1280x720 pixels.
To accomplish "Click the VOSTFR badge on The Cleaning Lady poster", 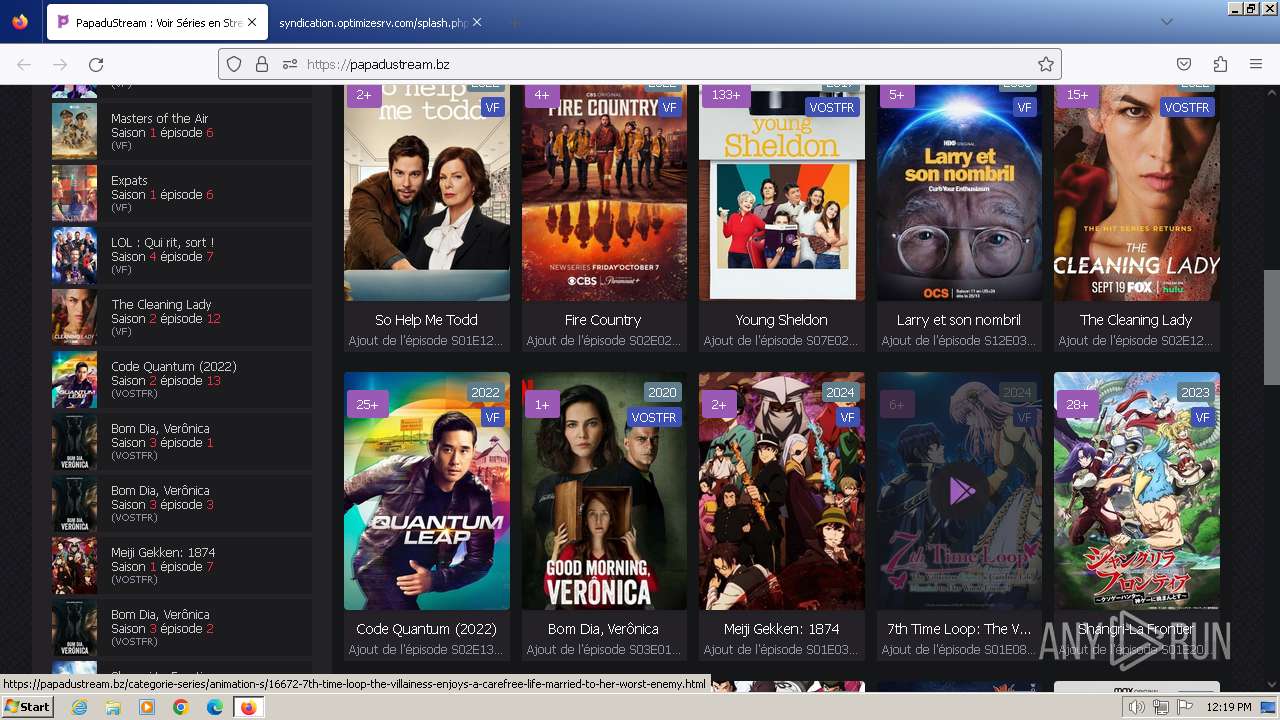I will tap(1187, 107).
